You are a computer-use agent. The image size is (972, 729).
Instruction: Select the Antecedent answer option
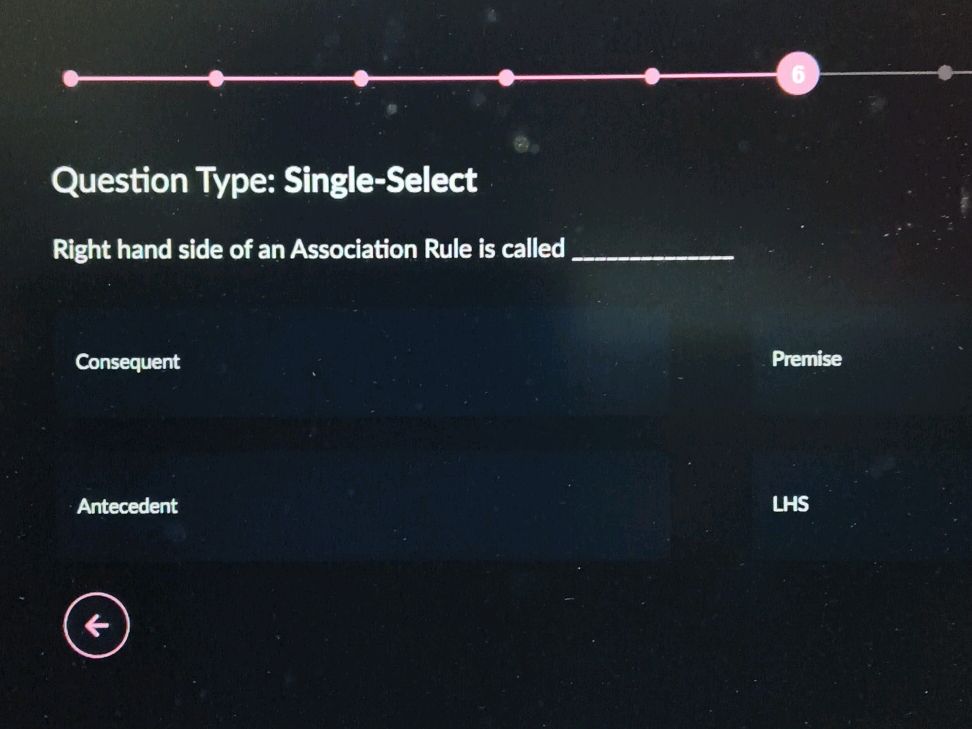tap(128, 507)
